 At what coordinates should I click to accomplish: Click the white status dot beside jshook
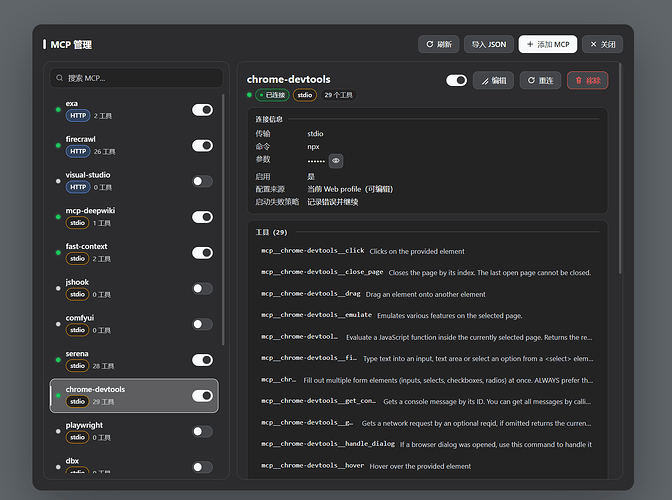[x=58, y=288]
